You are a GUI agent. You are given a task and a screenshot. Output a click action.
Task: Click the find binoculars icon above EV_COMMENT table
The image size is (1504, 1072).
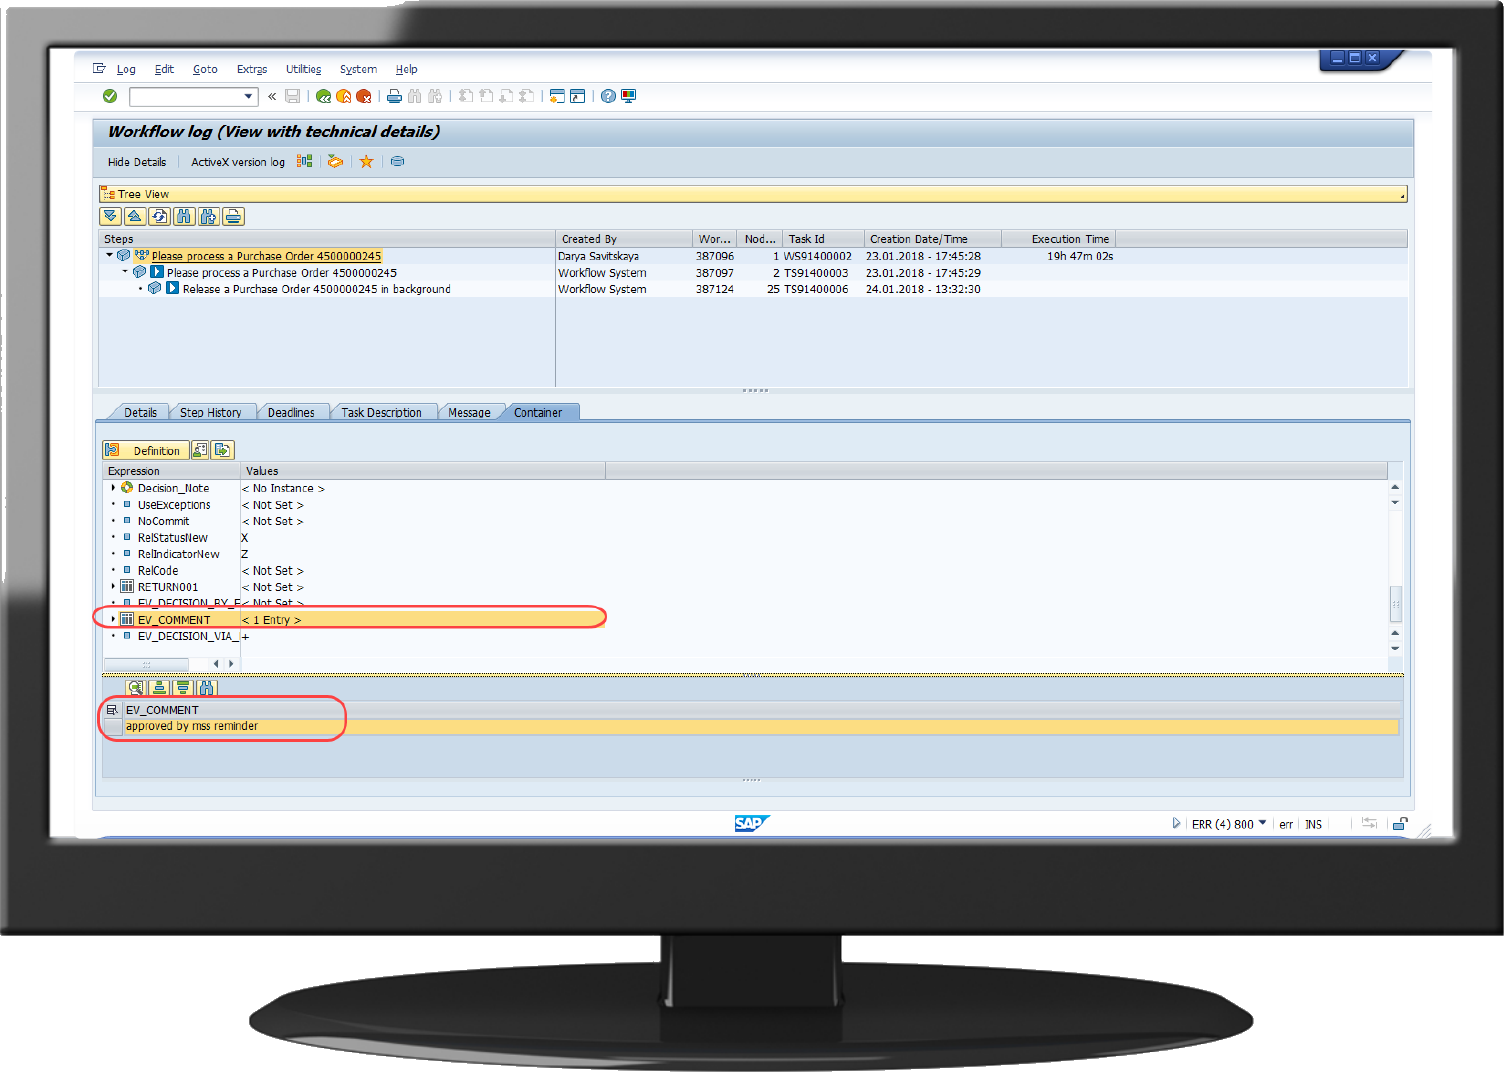[206, 687]
